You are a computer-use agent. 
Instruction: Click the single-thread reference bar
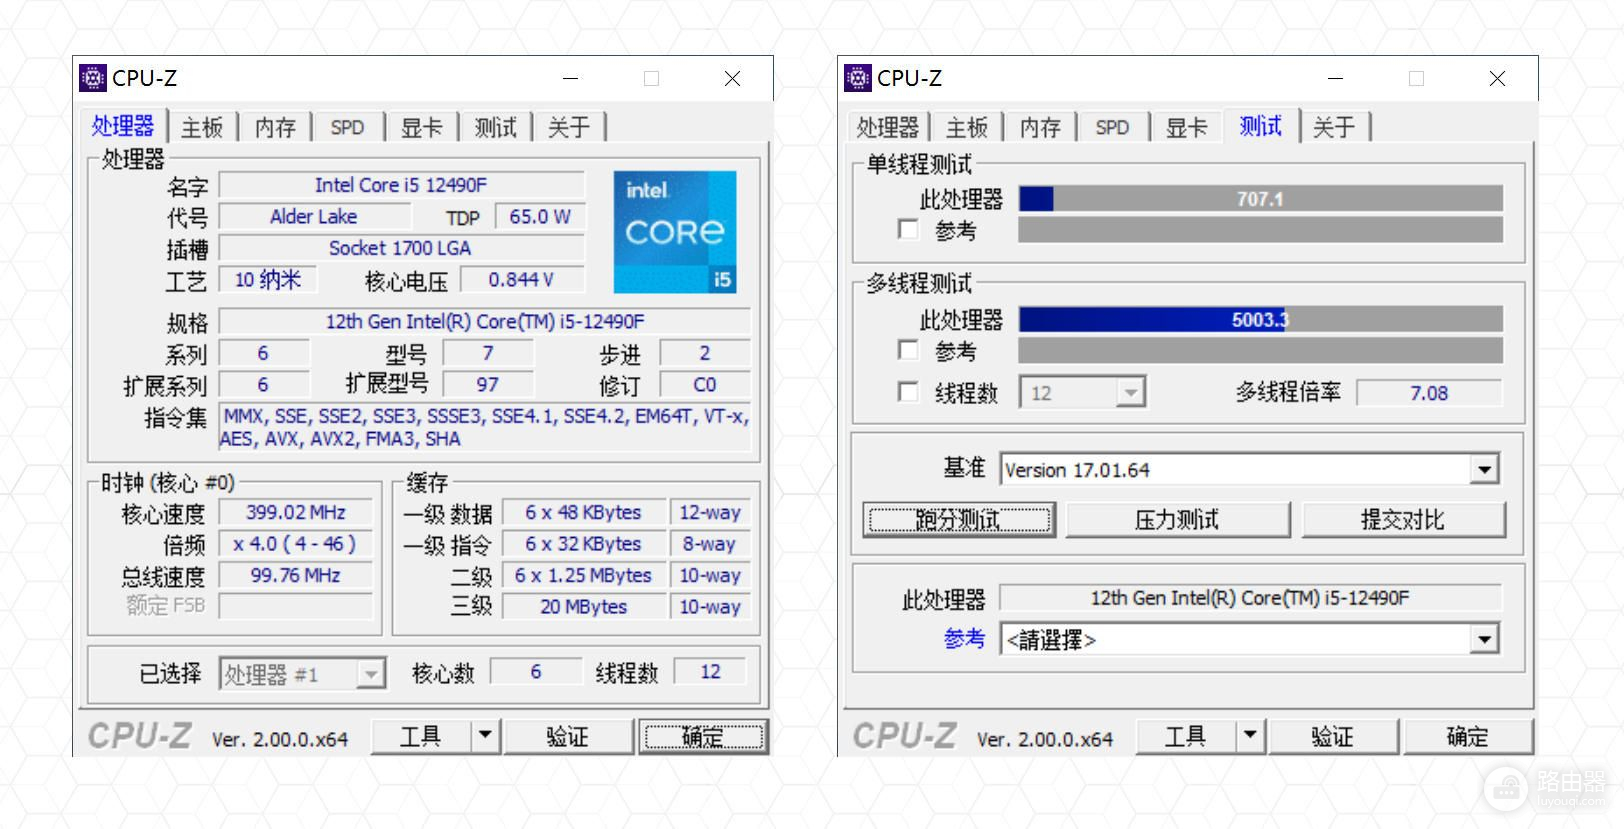click(1260, 230)
